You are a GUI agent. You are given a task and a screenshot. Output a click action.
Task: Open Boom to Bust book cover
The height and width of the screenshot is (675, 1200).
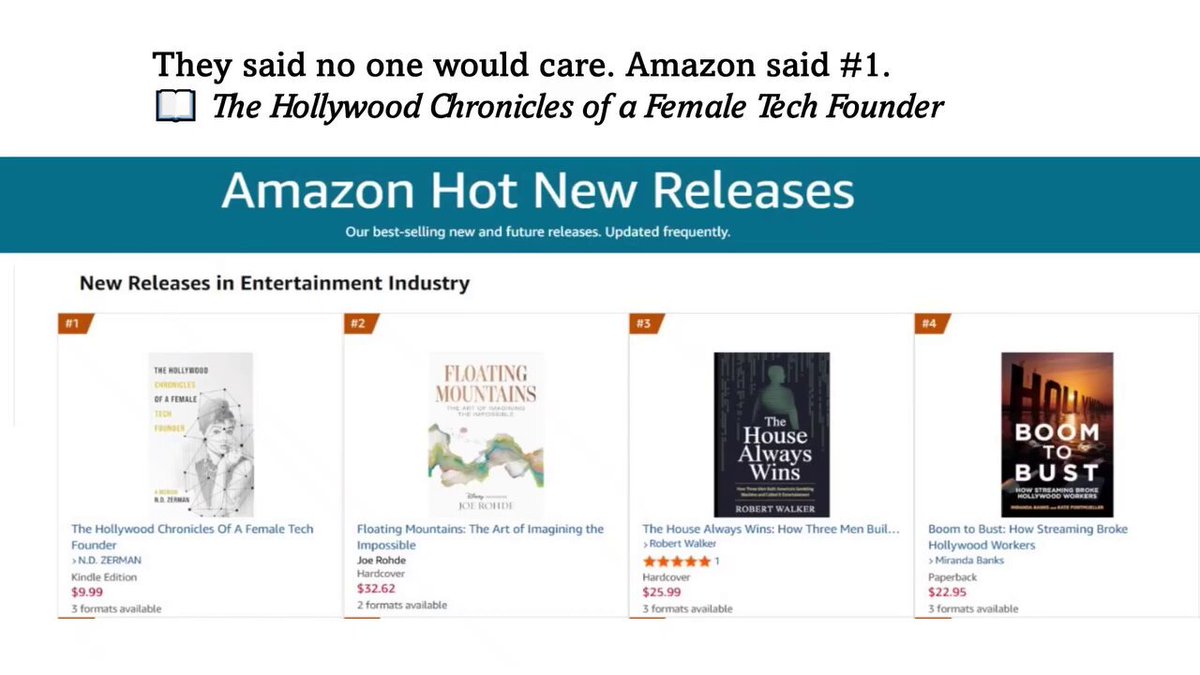coord(1057,434)
